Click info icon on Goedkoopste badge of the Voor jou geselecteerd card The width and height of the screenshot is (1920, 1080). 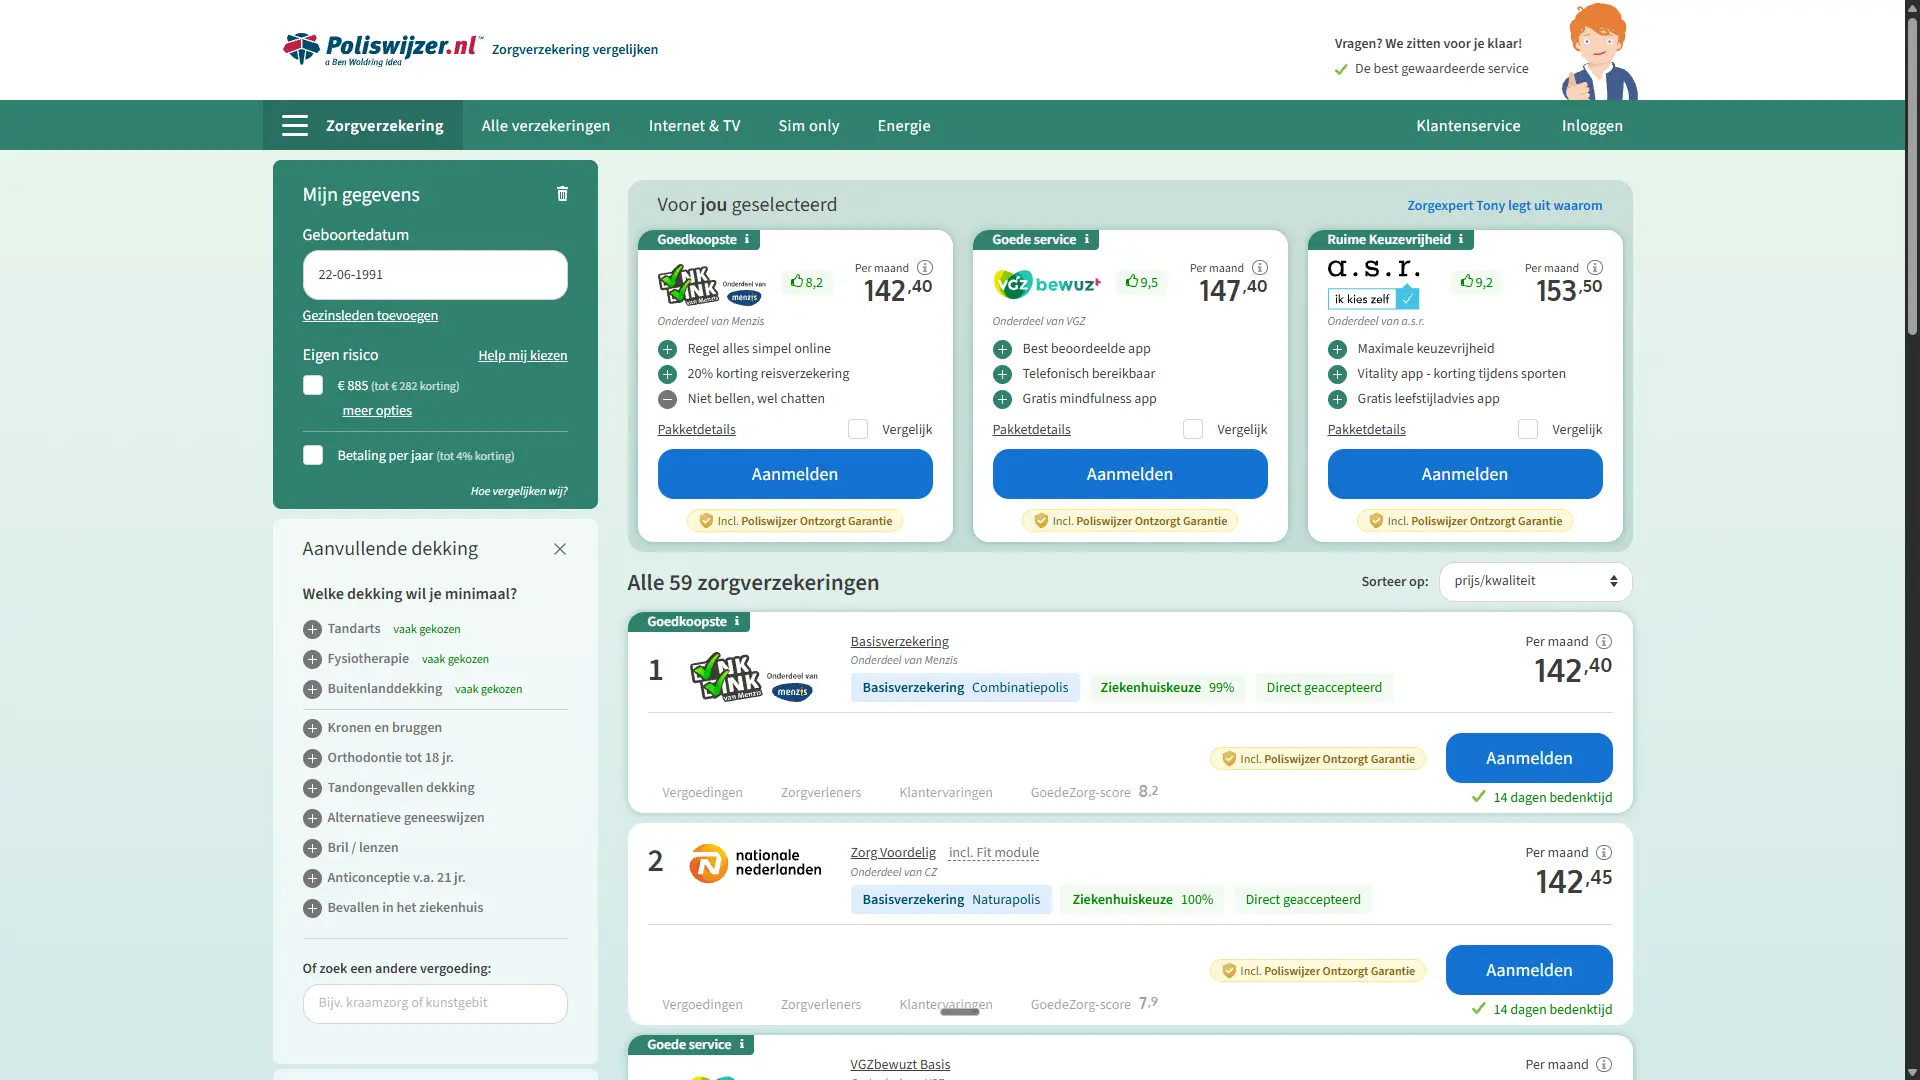tap(747, 240)
